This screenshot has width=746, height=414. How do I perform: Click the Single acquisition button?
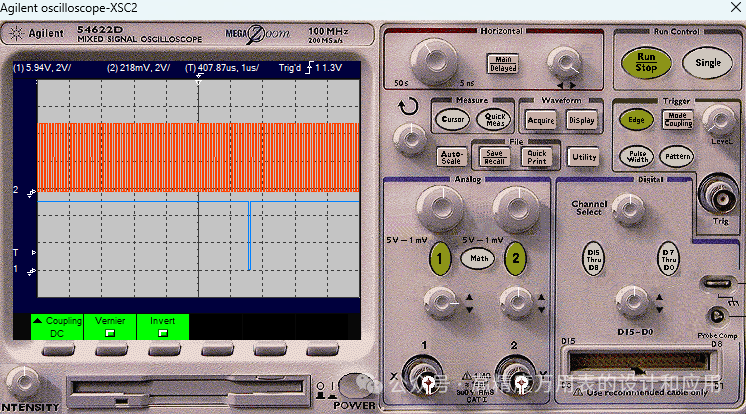pyautogui.click(x=707, y=62)
